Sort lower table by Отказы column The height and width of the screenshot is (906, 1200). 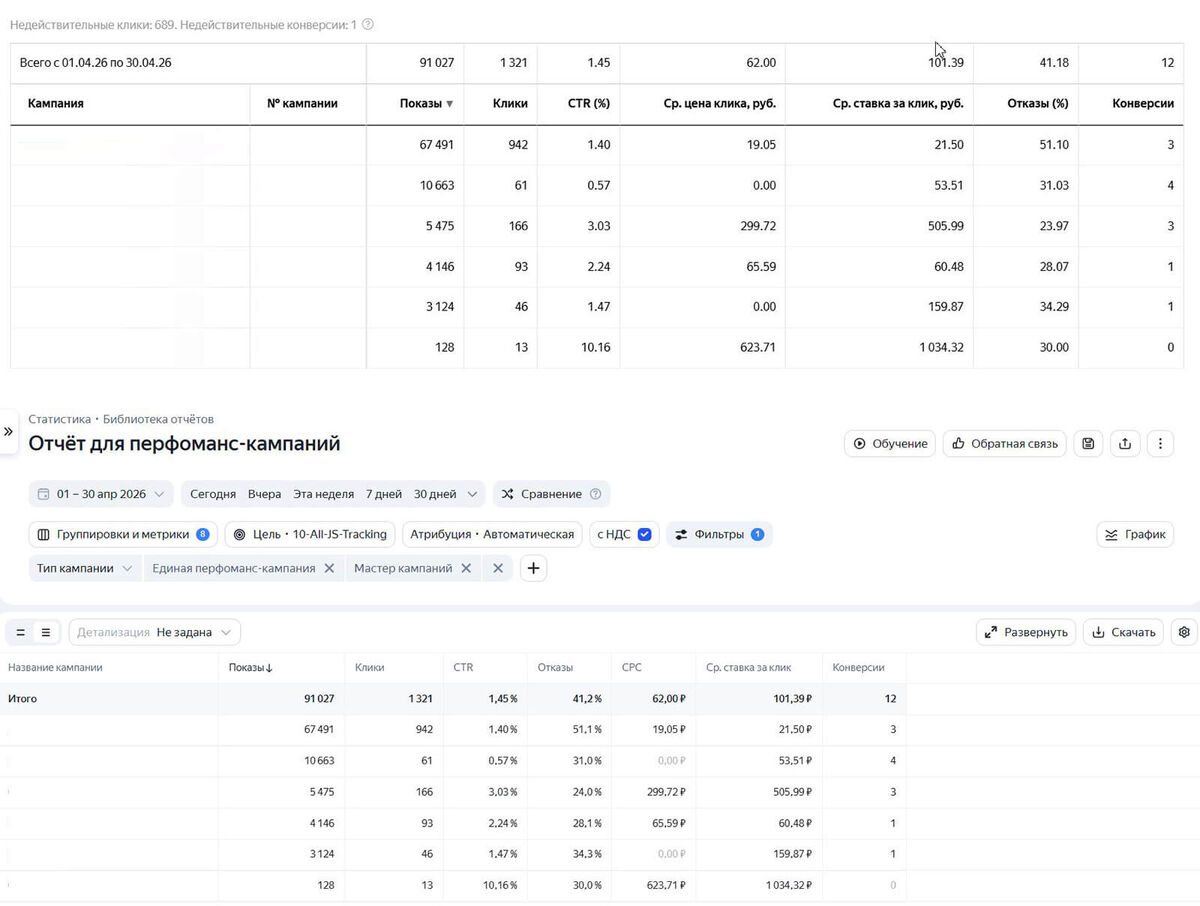point(555,667)
